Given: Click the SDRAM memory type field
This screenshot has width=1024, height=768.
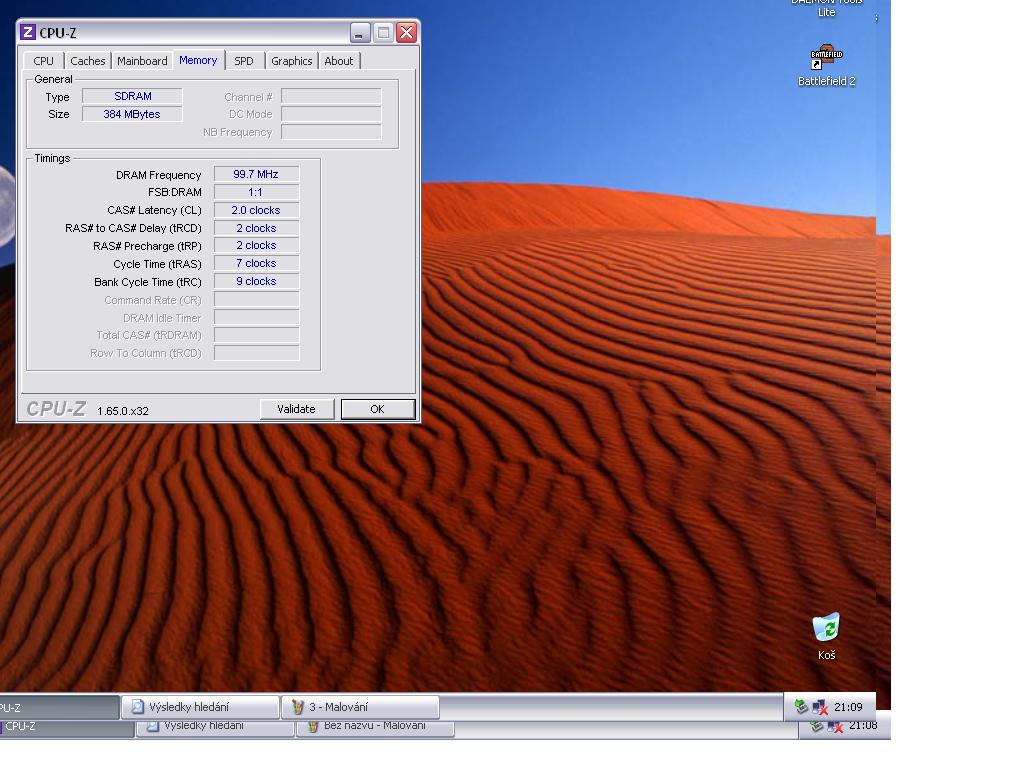Looking at the screenshot, I should [x=132, y=97].
